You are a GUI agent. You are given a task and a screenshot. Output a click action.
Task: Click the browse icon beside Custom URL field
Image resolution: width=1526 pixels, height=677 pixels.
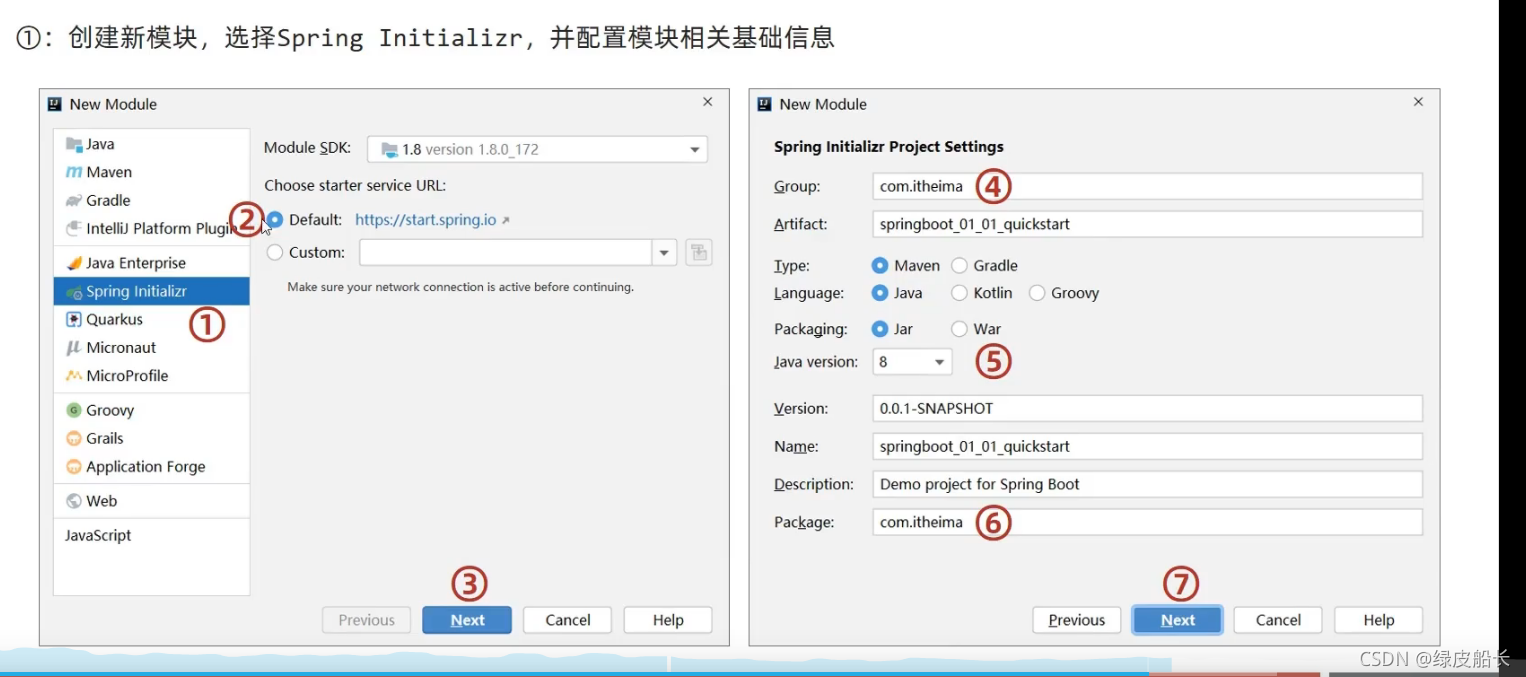(699, 252)
